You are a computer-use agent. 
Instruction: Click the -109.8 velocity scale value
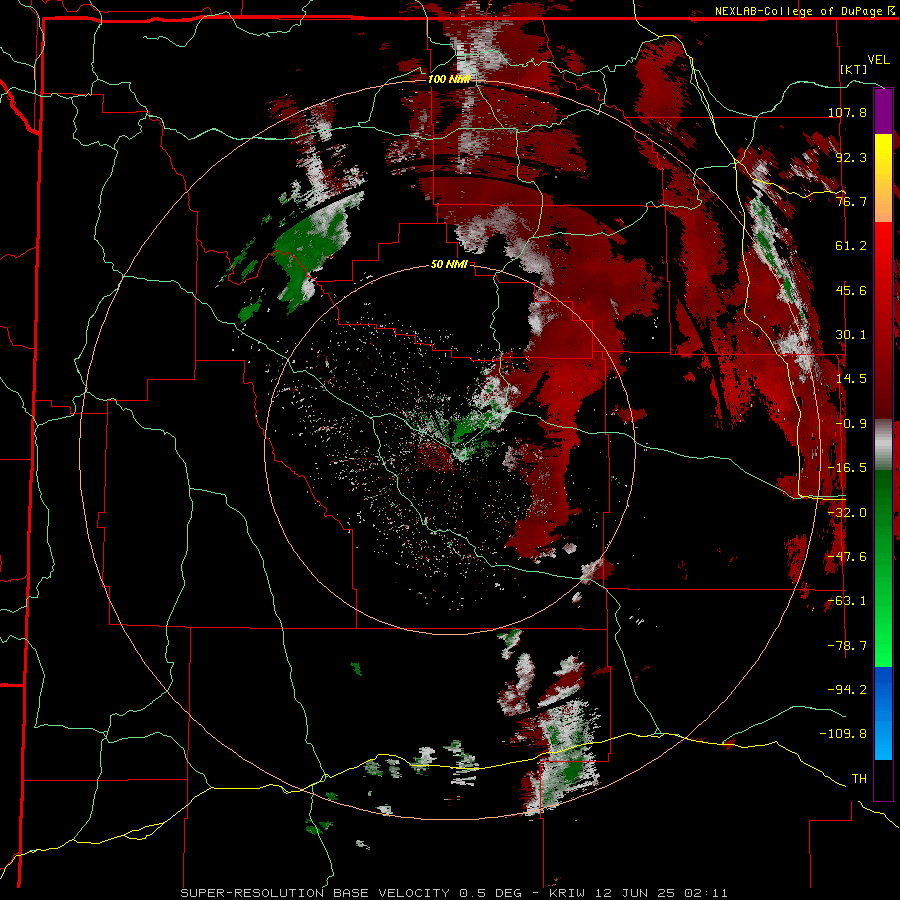(x=844, y=734)
